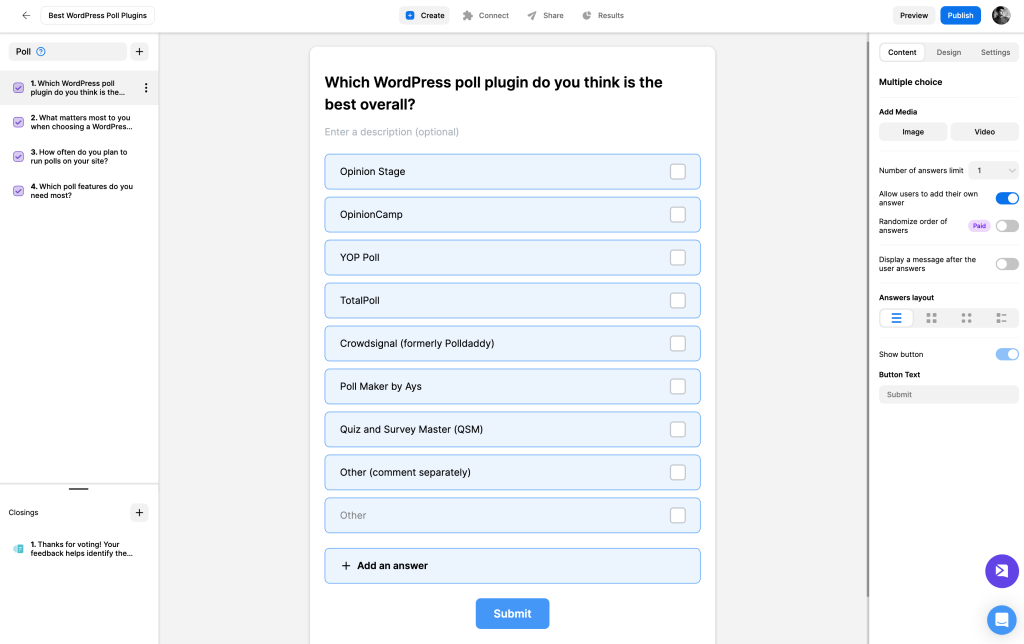Click the Poll help question mark icon
Screen dimensions: 1024x644
41,51
